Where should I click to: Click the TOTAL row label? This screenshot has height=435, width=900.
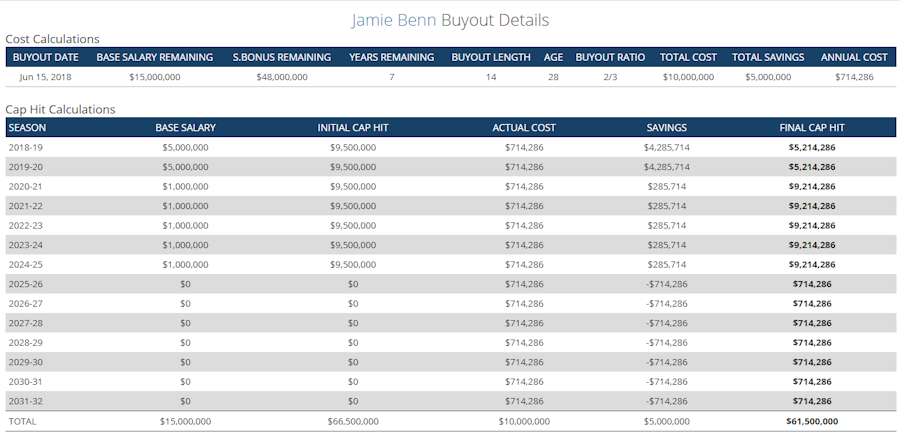22,421
